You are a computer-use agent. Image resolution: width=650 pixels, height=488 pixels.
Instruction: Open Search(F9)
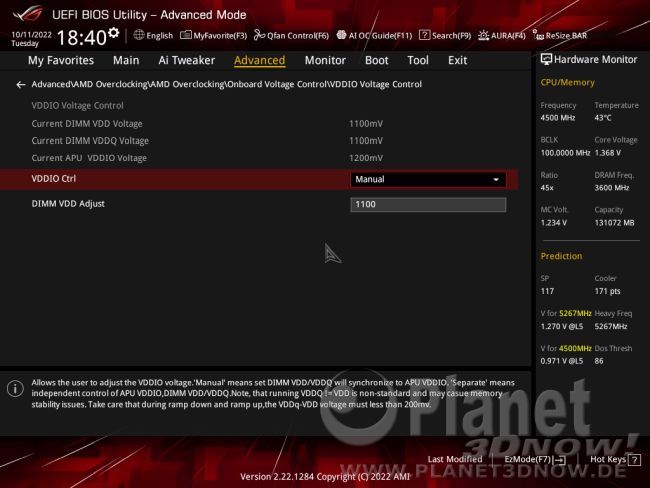click(x=445, y=36)
